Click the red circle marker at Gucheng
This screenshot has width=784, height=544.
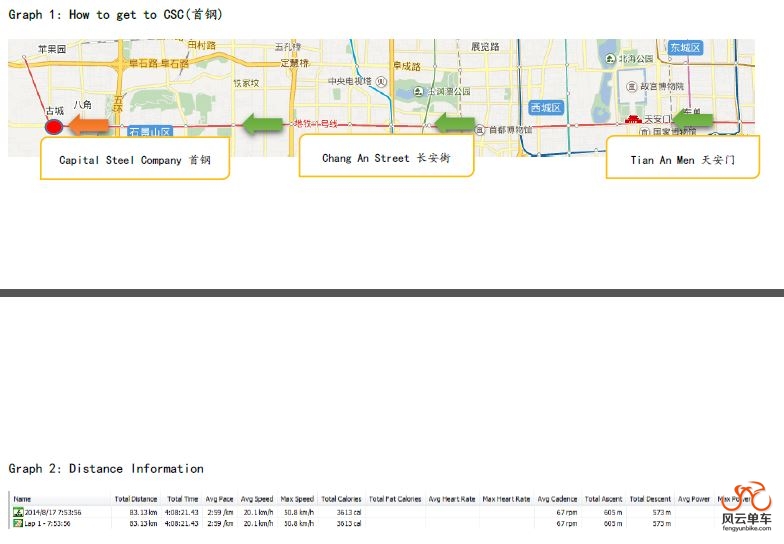click(54, 126)
